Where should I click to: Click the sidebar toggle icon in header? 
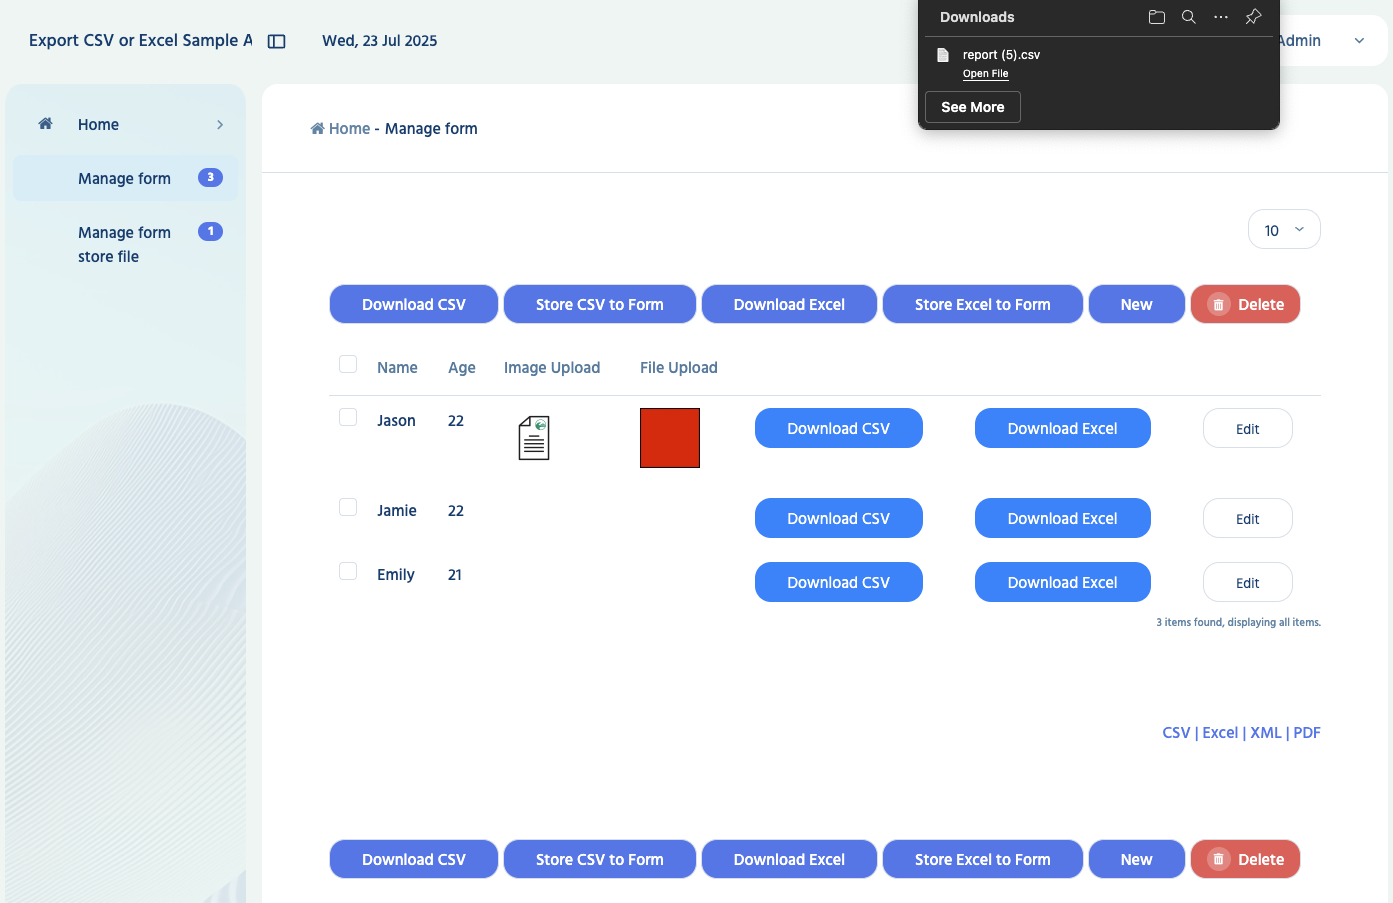click(277, 41)
